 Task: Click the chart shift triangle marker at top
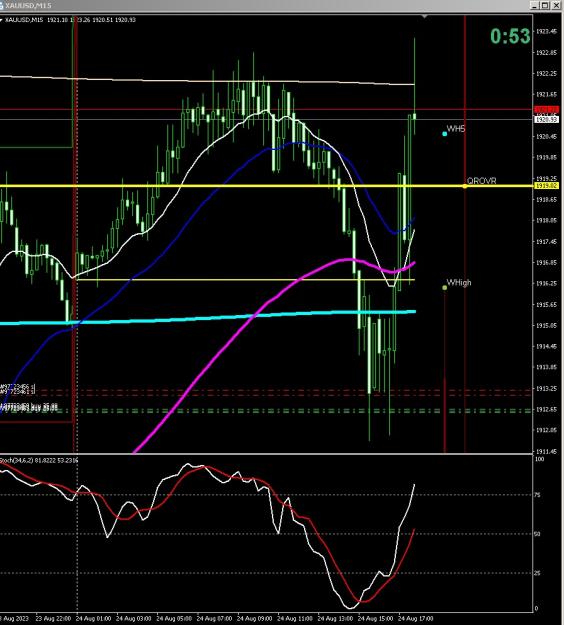[424, 17]
